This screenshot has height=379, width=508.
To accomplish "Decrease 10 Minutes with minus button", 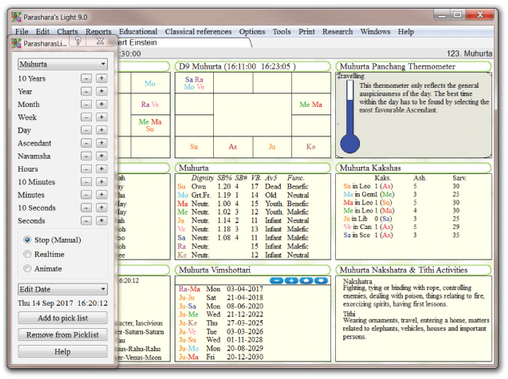I will (86, 182).
